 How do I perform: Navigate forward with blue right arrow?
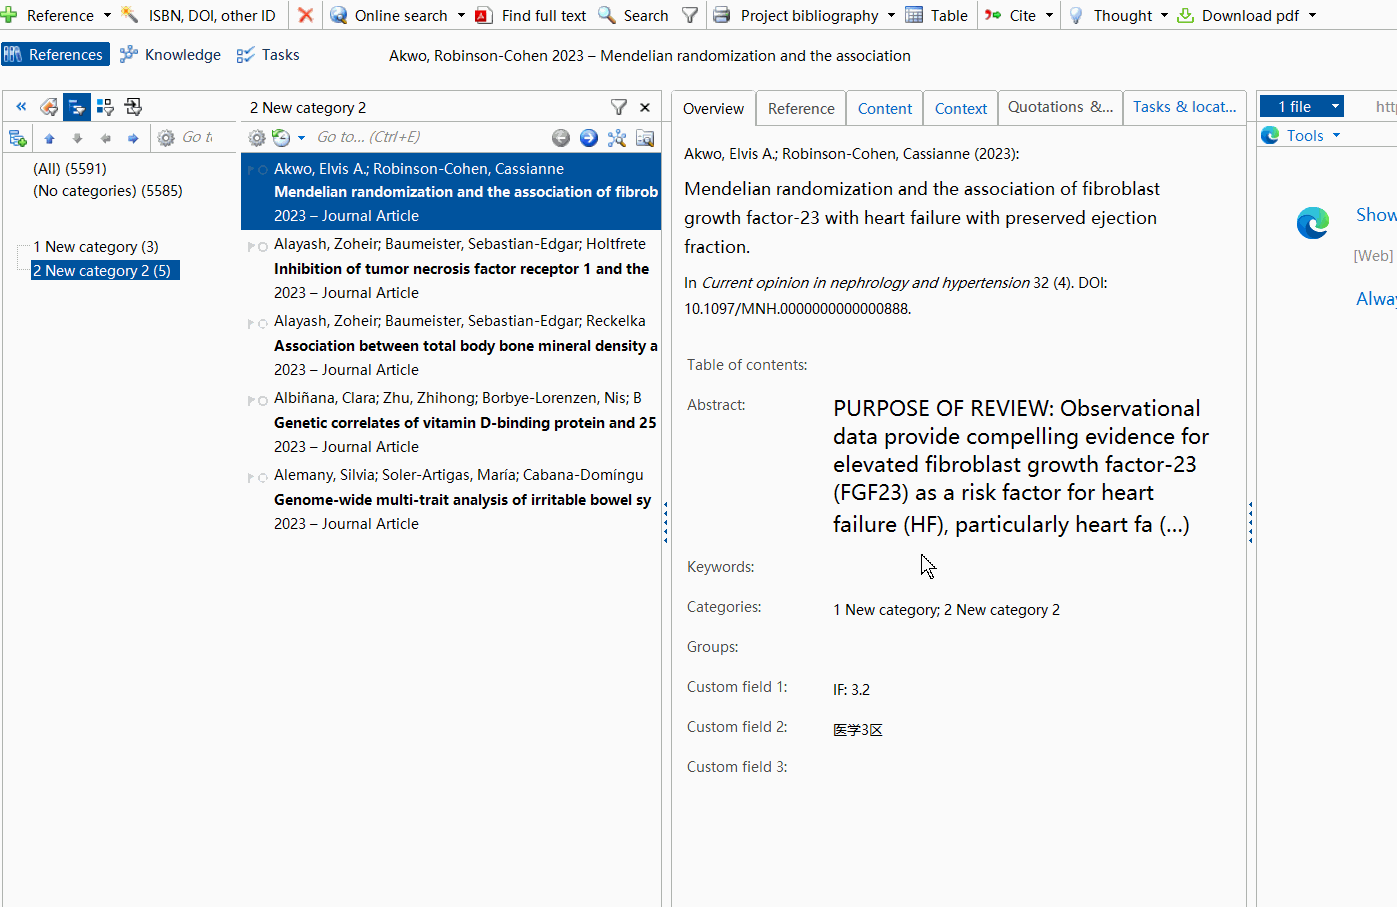click(x=589, y=138)
